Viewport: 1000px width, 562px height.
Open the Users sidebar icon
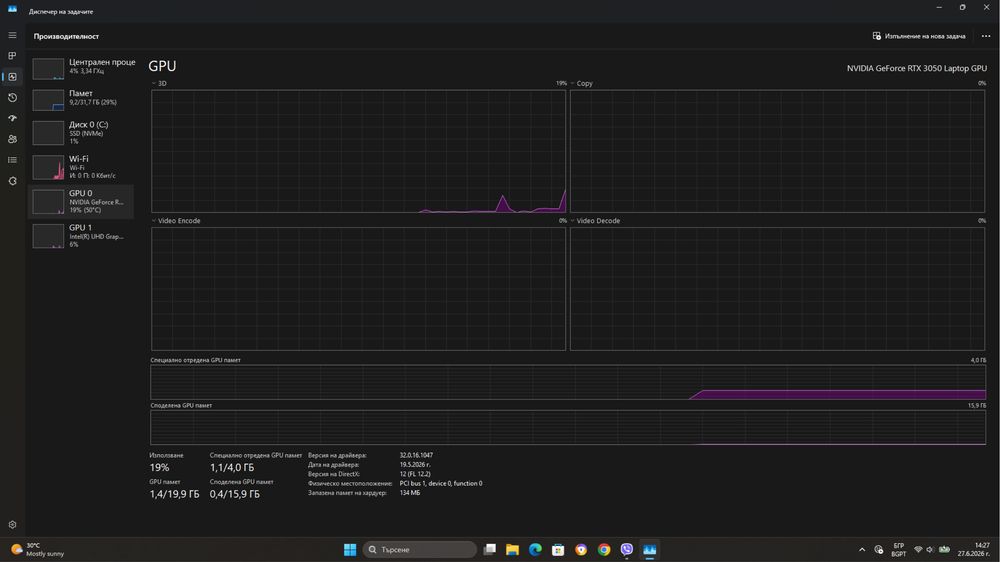pos(12,139)
